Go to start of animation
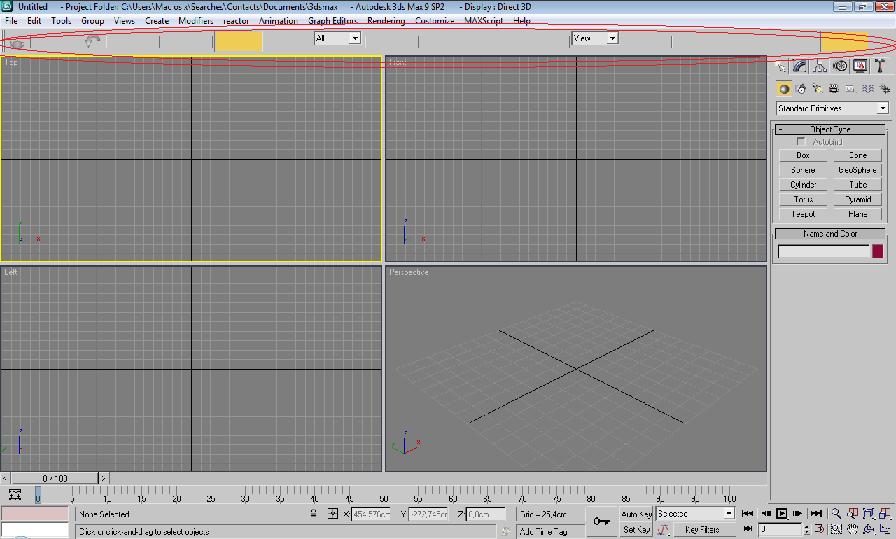This screenshot has height=539, width=896. (747, 513)
